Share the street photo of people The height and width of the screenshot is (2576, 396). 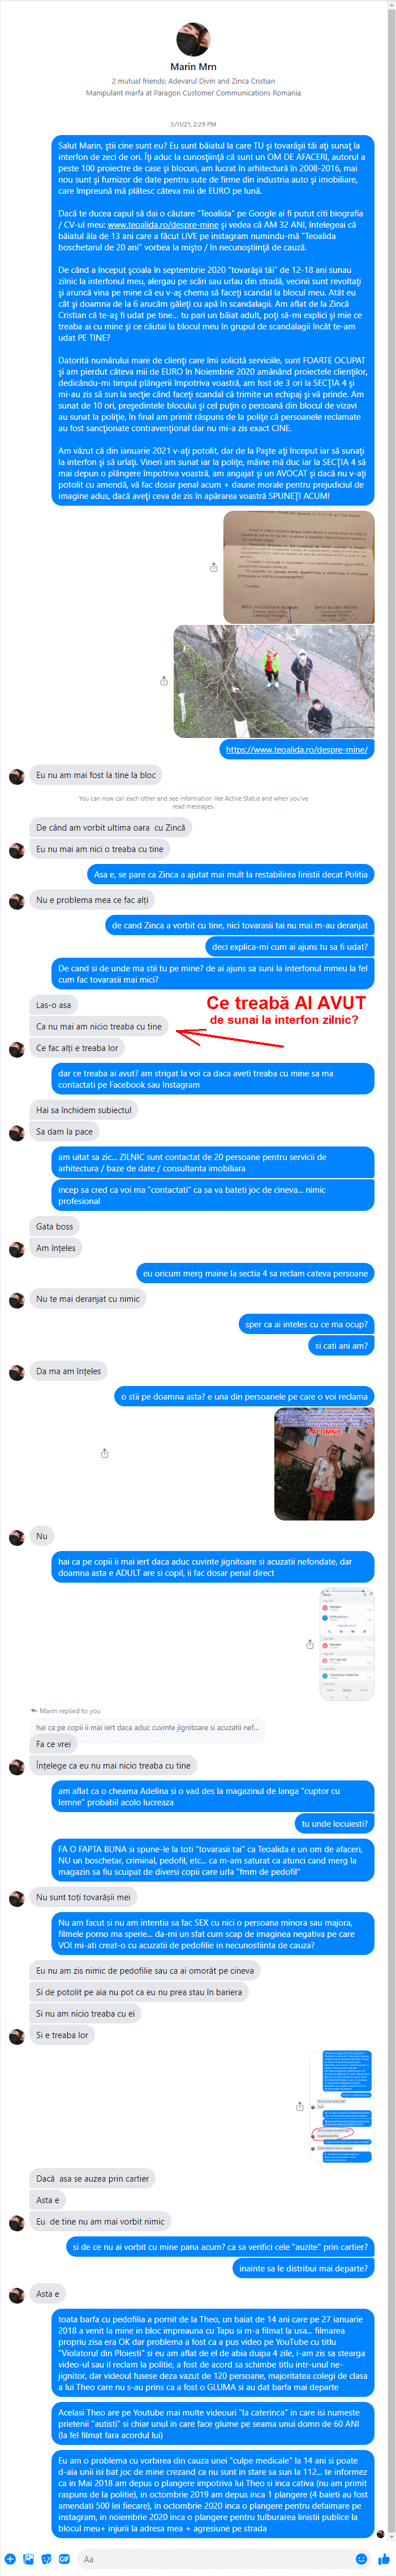pyautogui.click(x=164, y=681)
